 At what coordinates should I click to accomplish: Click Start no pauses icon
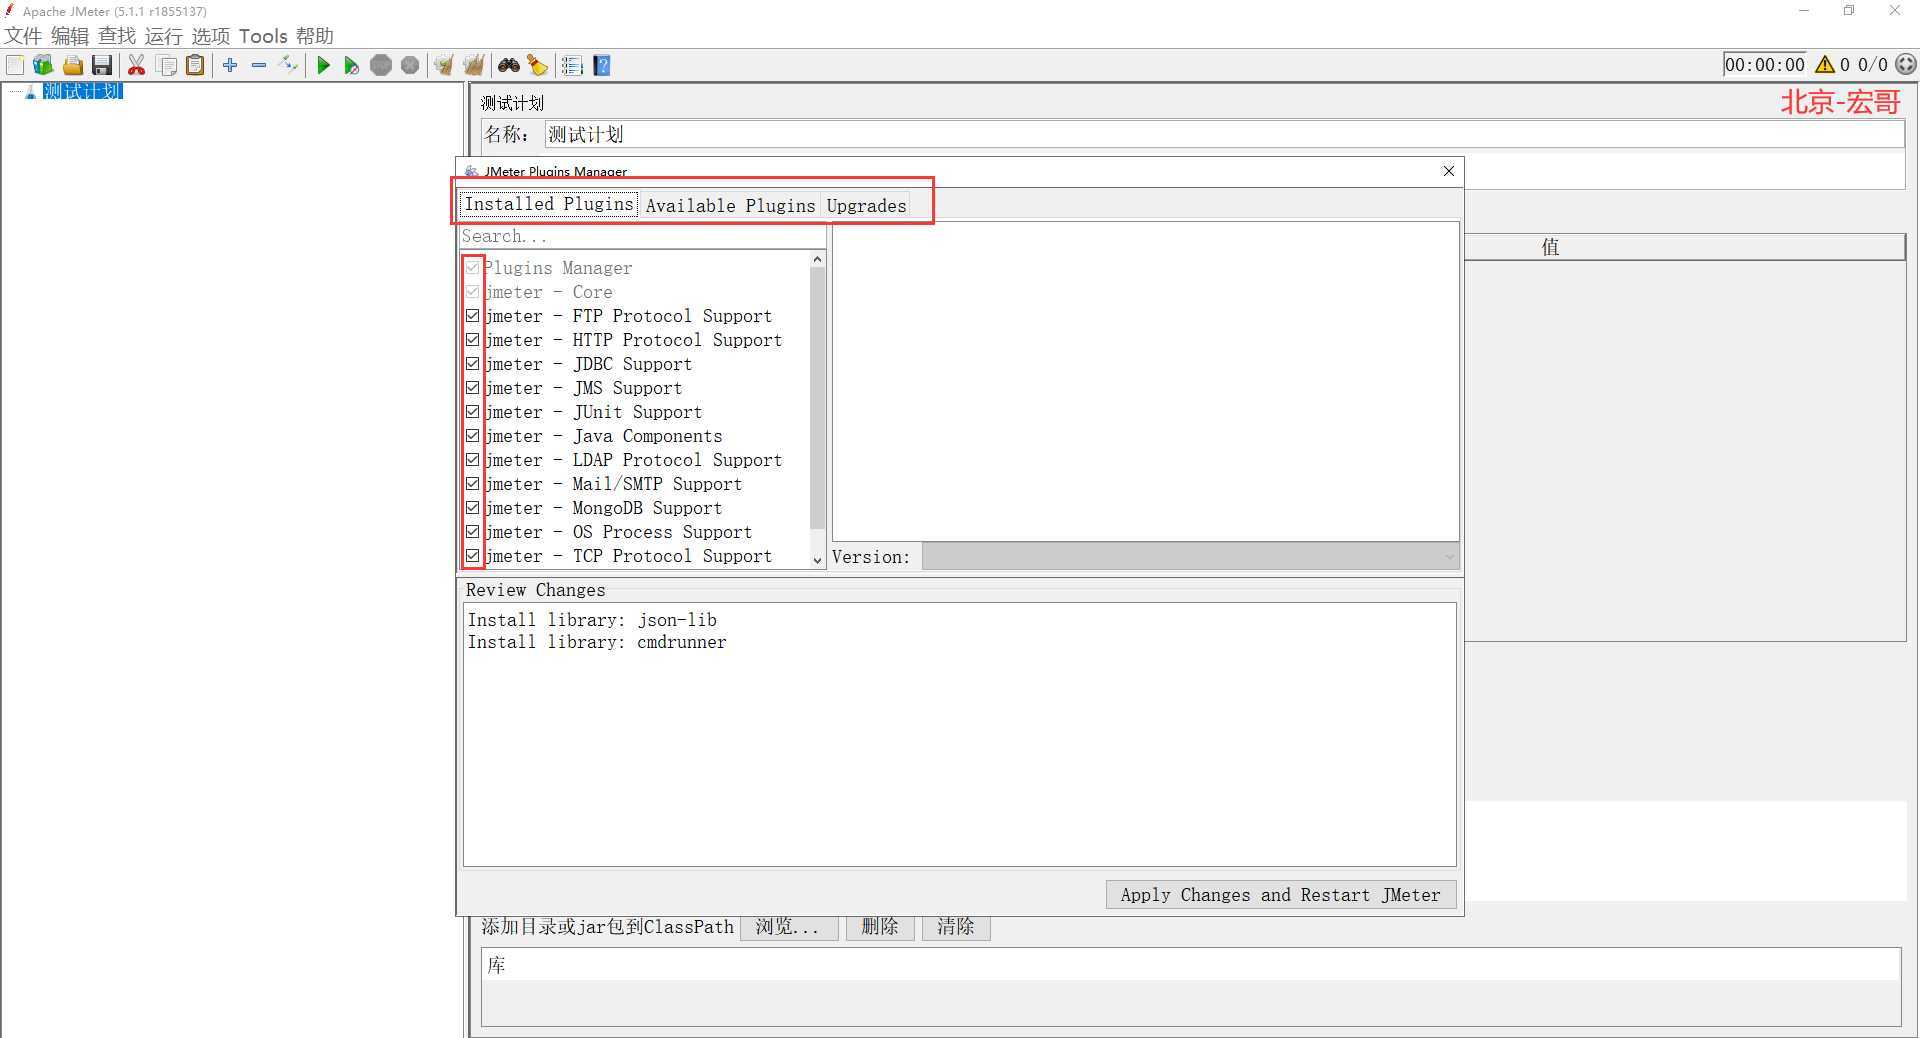pyautogui.click(x=352, y=65)
